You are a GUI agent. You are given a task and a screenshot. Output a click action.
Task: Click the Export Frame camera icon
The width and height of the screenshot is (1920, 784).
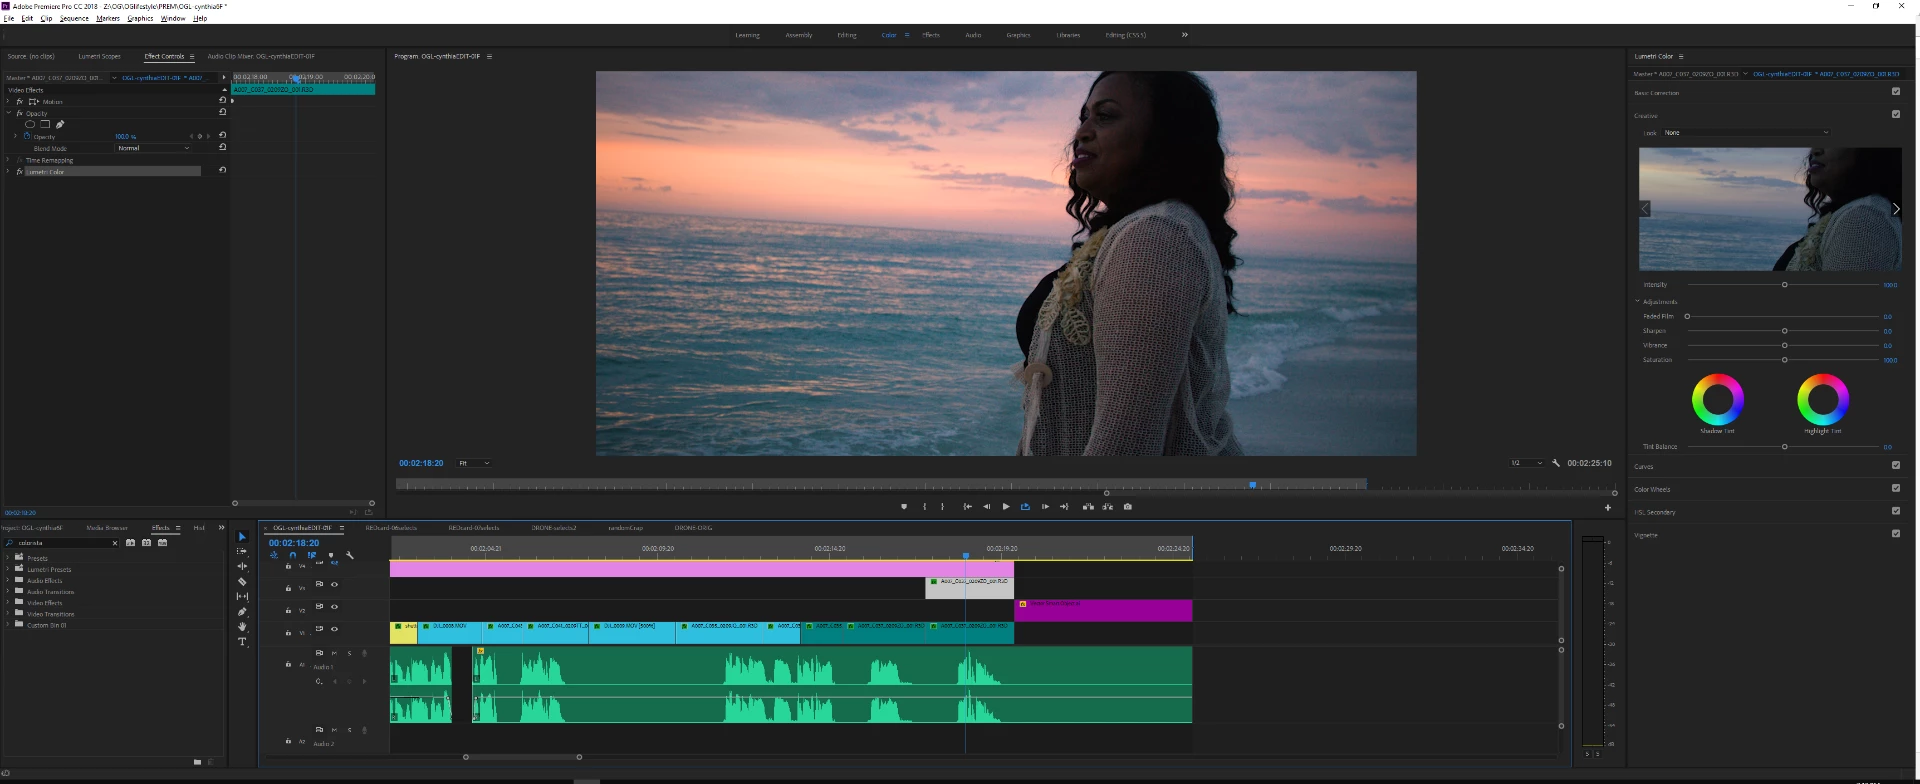(1128, 507)
